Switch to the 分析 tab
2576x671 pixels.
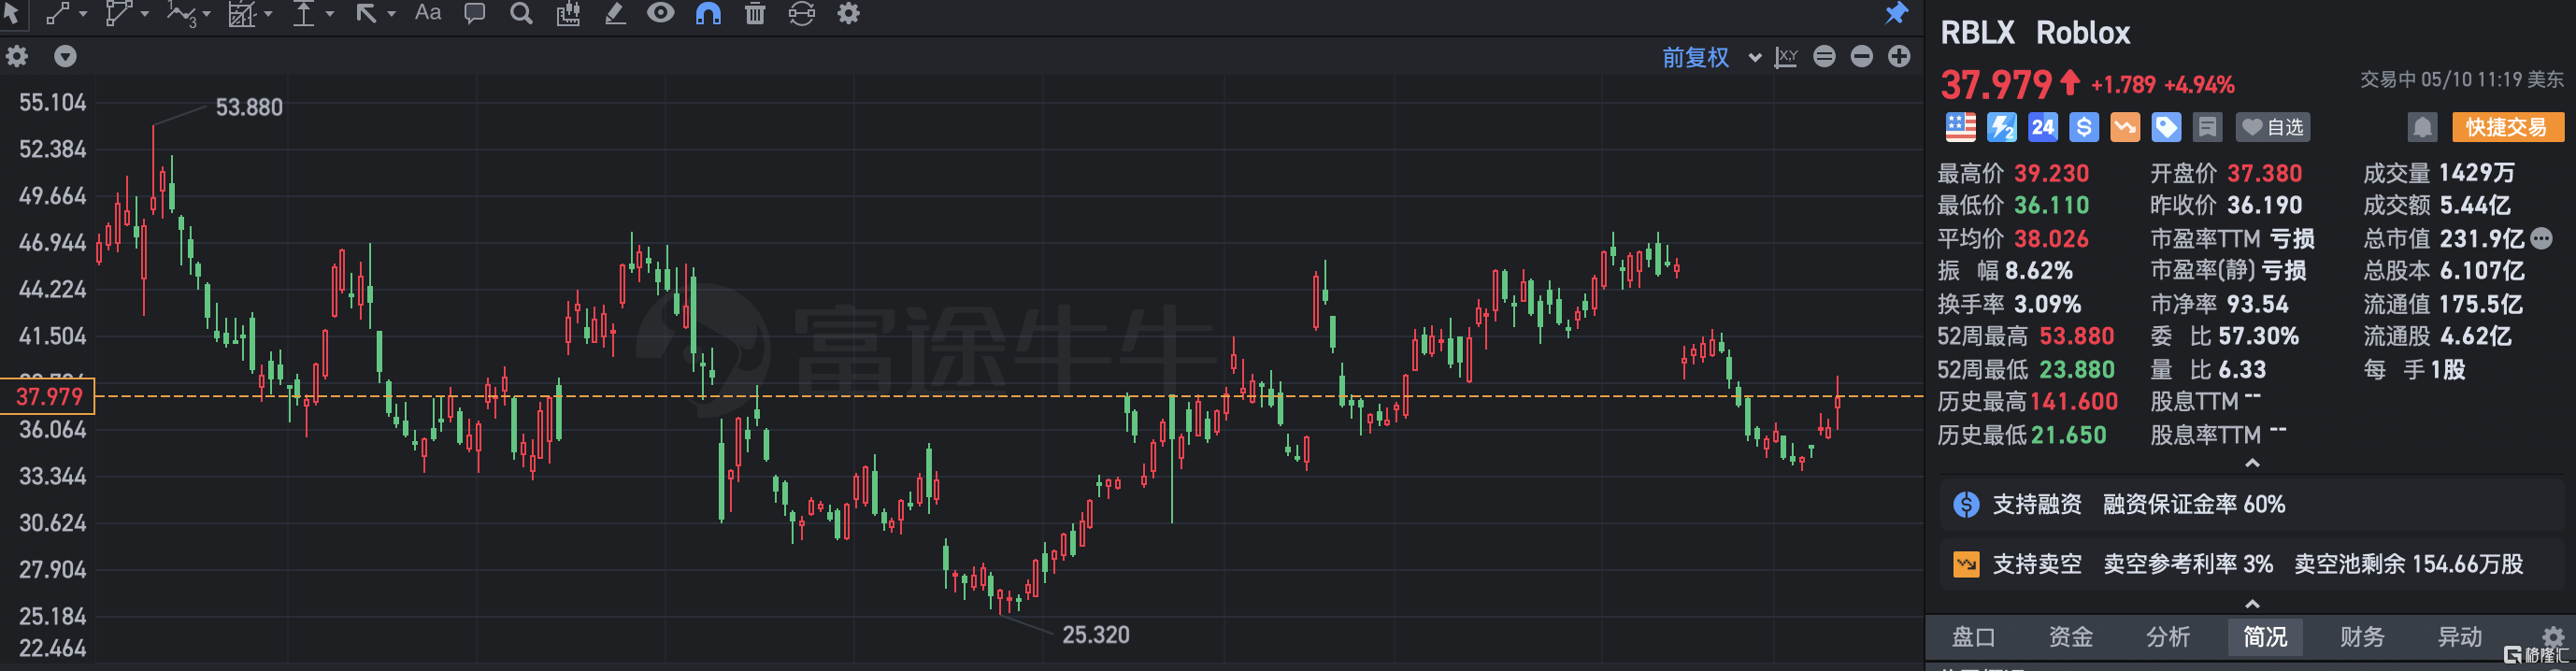pyautogui.click(x=2168, y=637)
